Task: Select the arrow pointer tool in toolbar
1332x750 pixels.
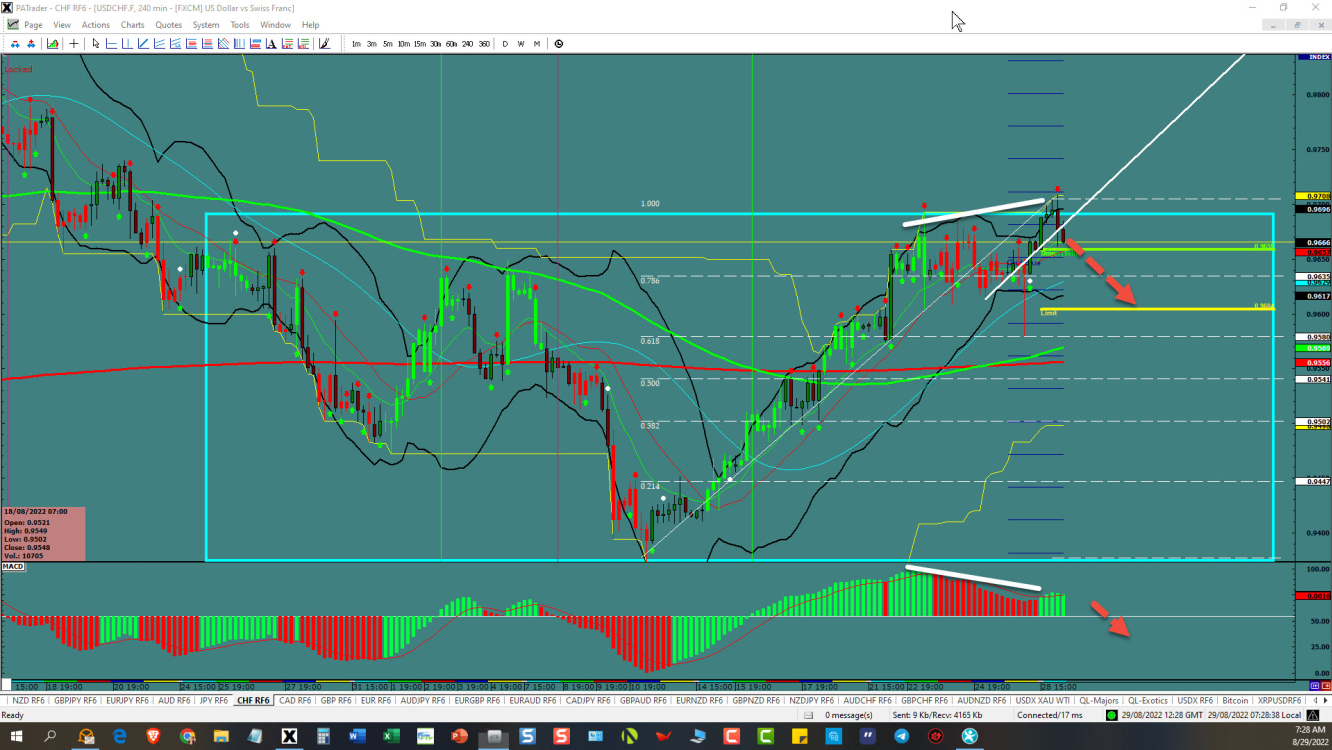Action: click(x=96, y=43)
